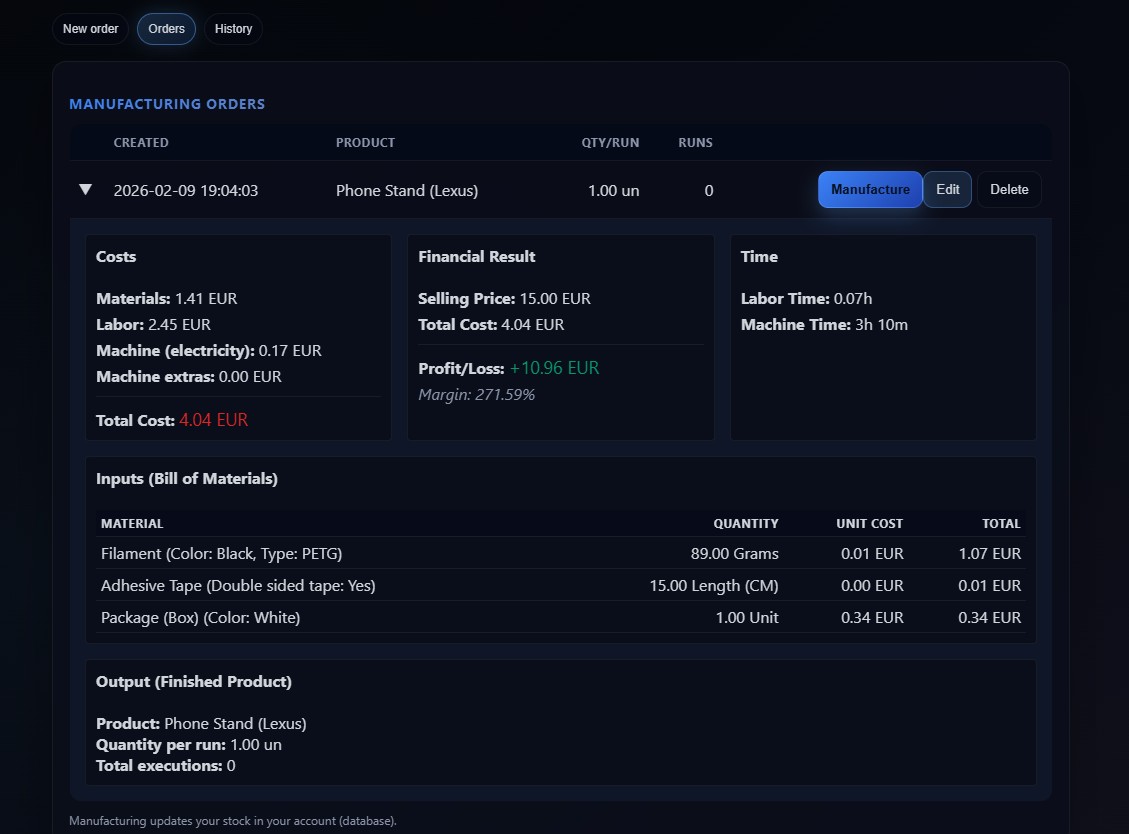1129x834 pixels.
Task: Click the Created column header
Action: [141, 143]
